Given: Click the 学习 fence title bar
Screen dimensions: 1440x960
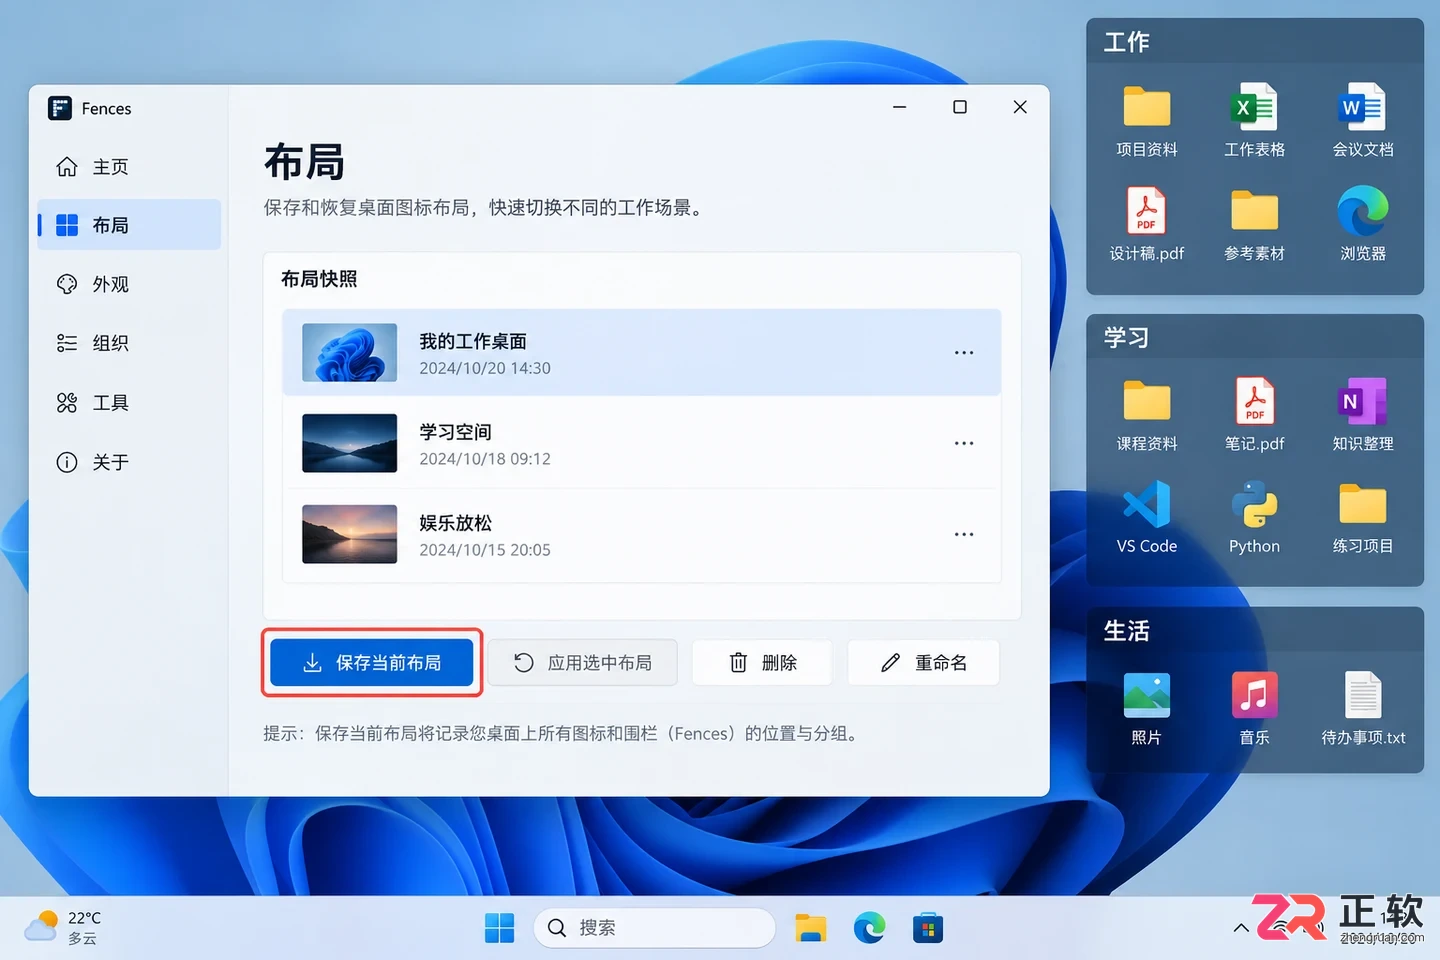Looking at the screenshot, I should (x=1255, y=337).
